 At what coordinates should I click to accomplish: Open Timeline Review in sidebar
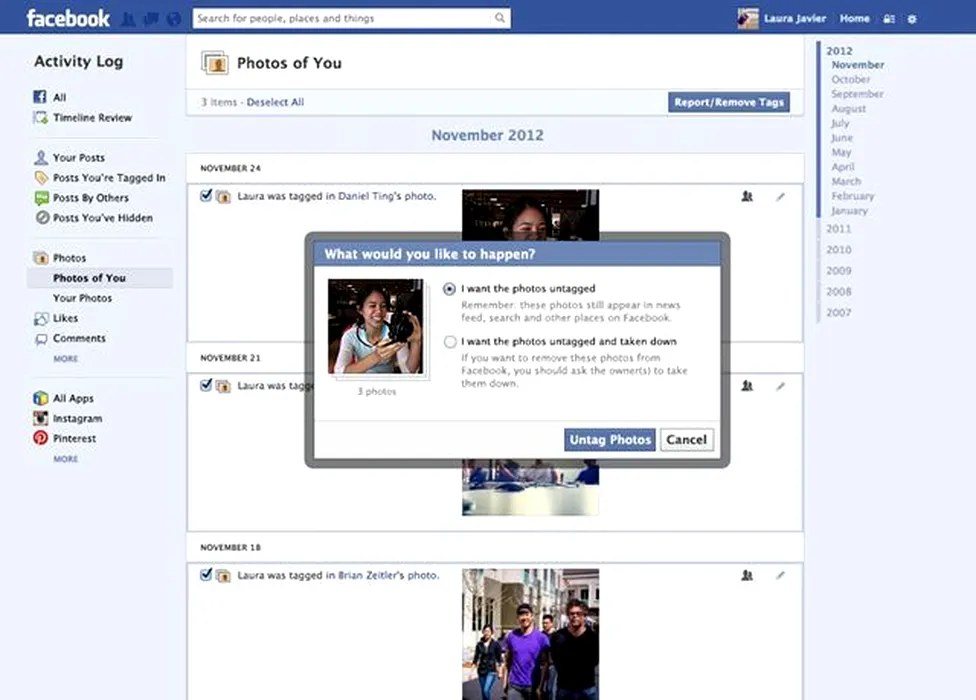(92, 117)
